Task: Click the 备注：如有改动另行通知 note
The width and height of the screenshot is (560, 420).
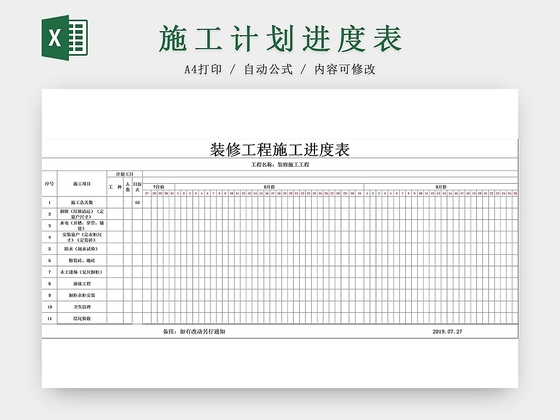Action: pyautogui.click(x=194, y=331)
